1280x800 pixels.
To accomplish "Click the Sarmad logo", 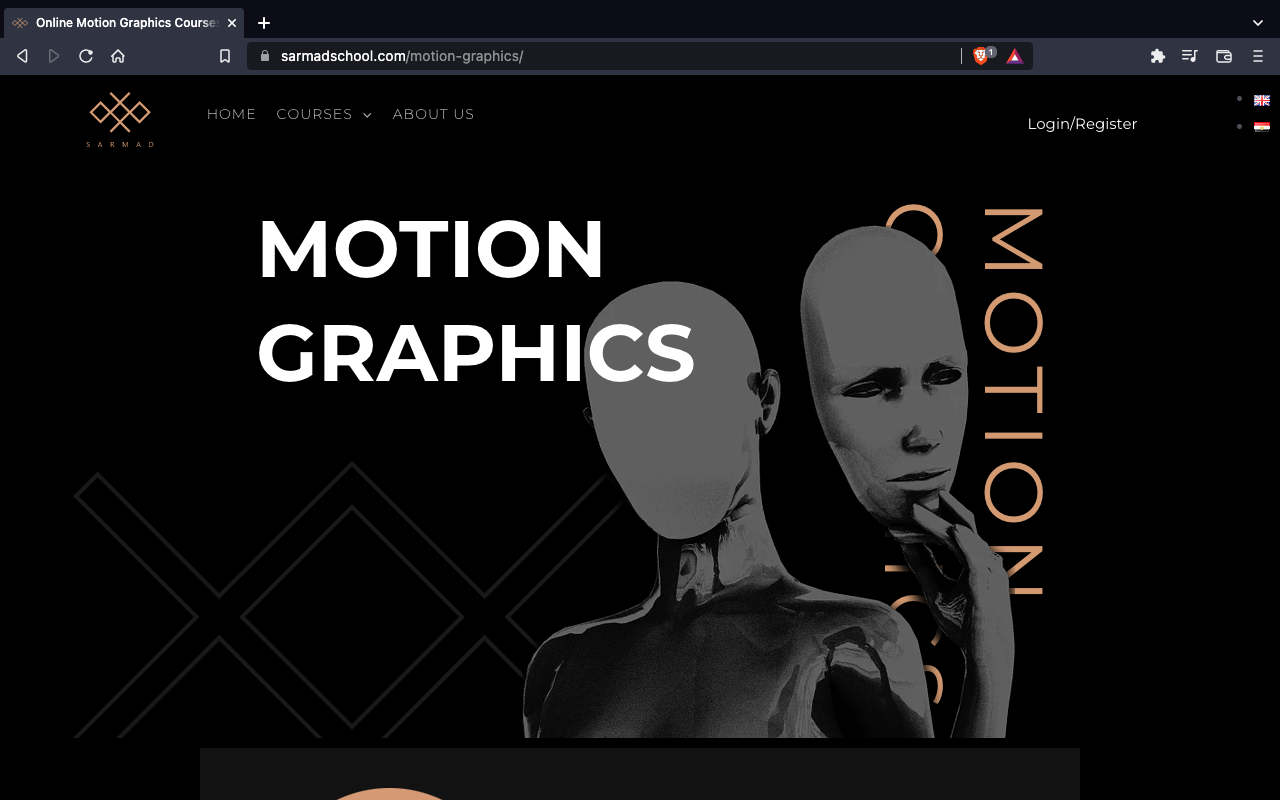I will [120, 119].
